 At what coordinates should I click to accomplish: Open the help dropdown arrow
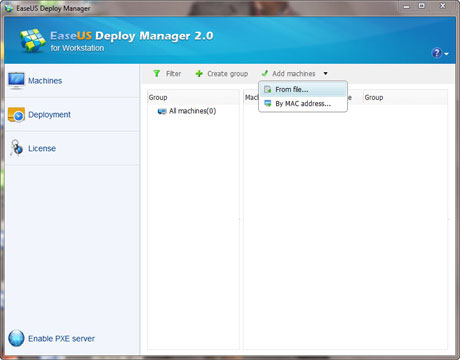click(x=446, y=54)
